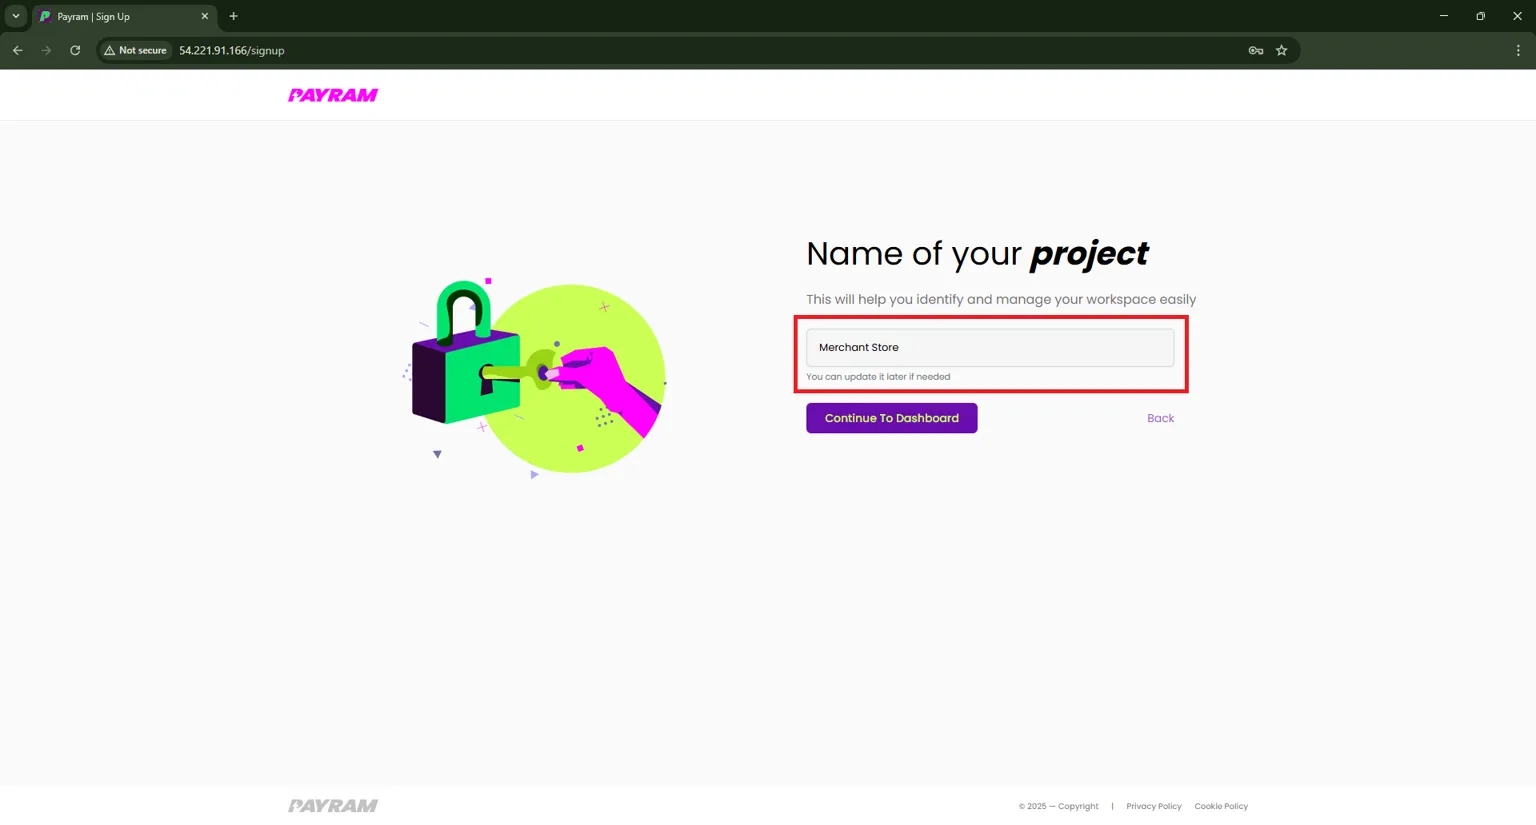Expand the tab search dropdown
Screen dimensions: 1536x825
(x=16, y=16)
